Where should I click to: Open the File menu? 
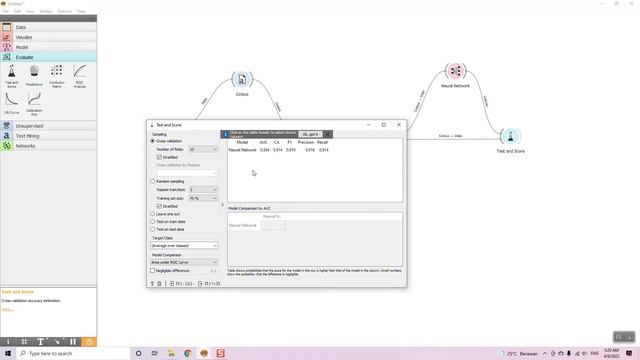tap(6, 11)
